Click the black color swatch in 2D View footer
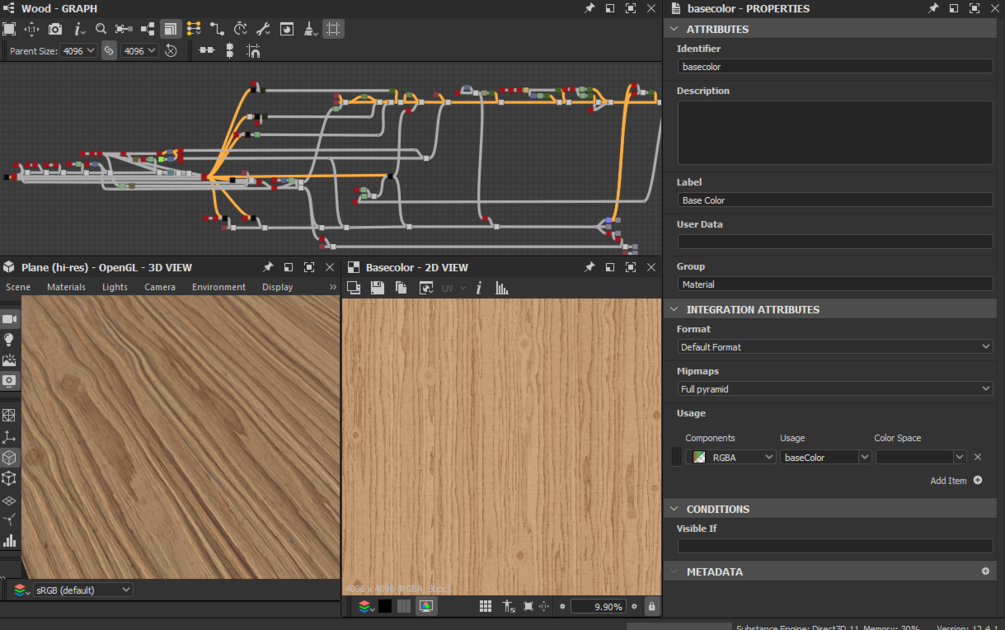Screen dimensions: 1005x630 click(x=385, y=606)
